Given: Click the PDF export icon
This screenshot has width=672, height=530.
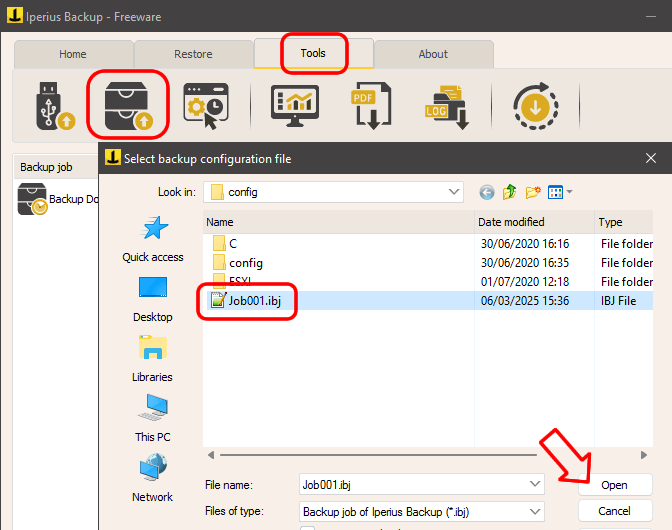Looking at the screenshot, I should point(372,106).
